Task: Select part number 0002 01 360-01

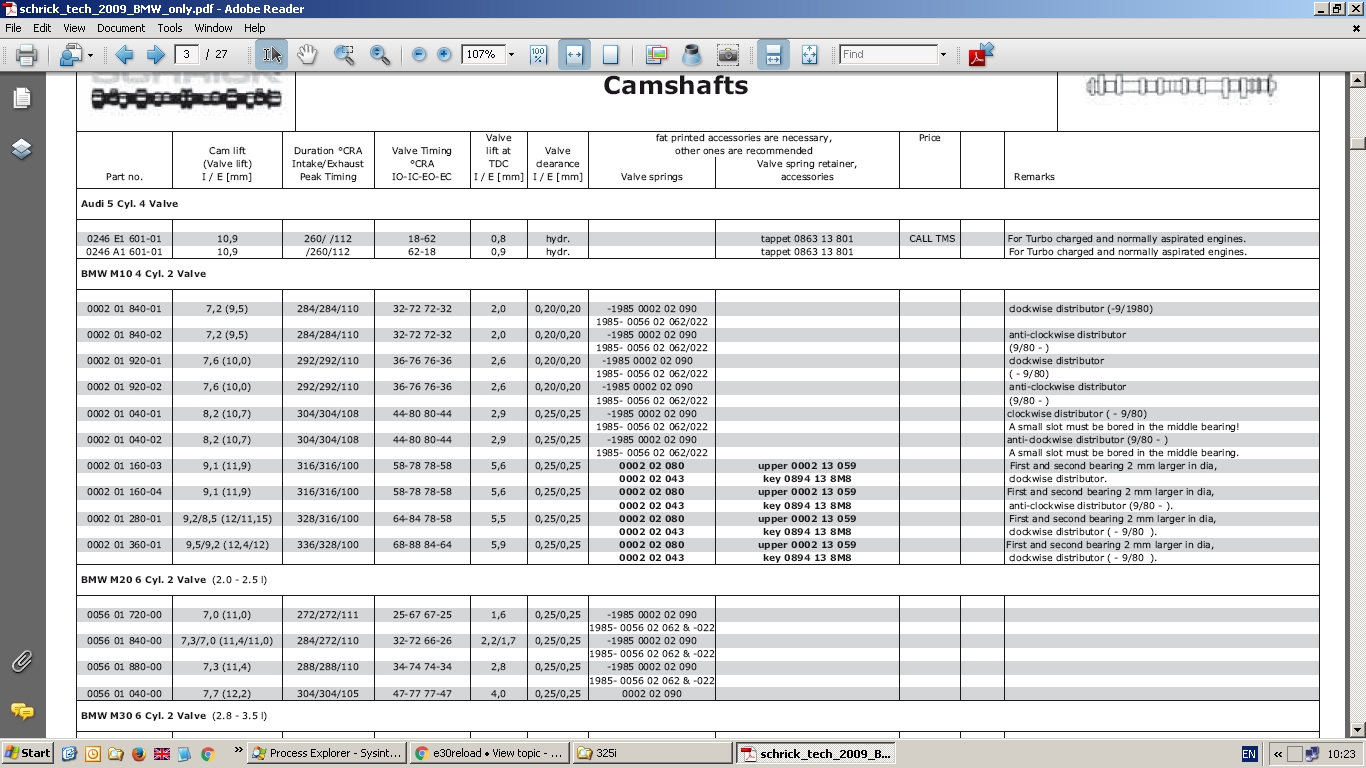Action: pos(124,545)
